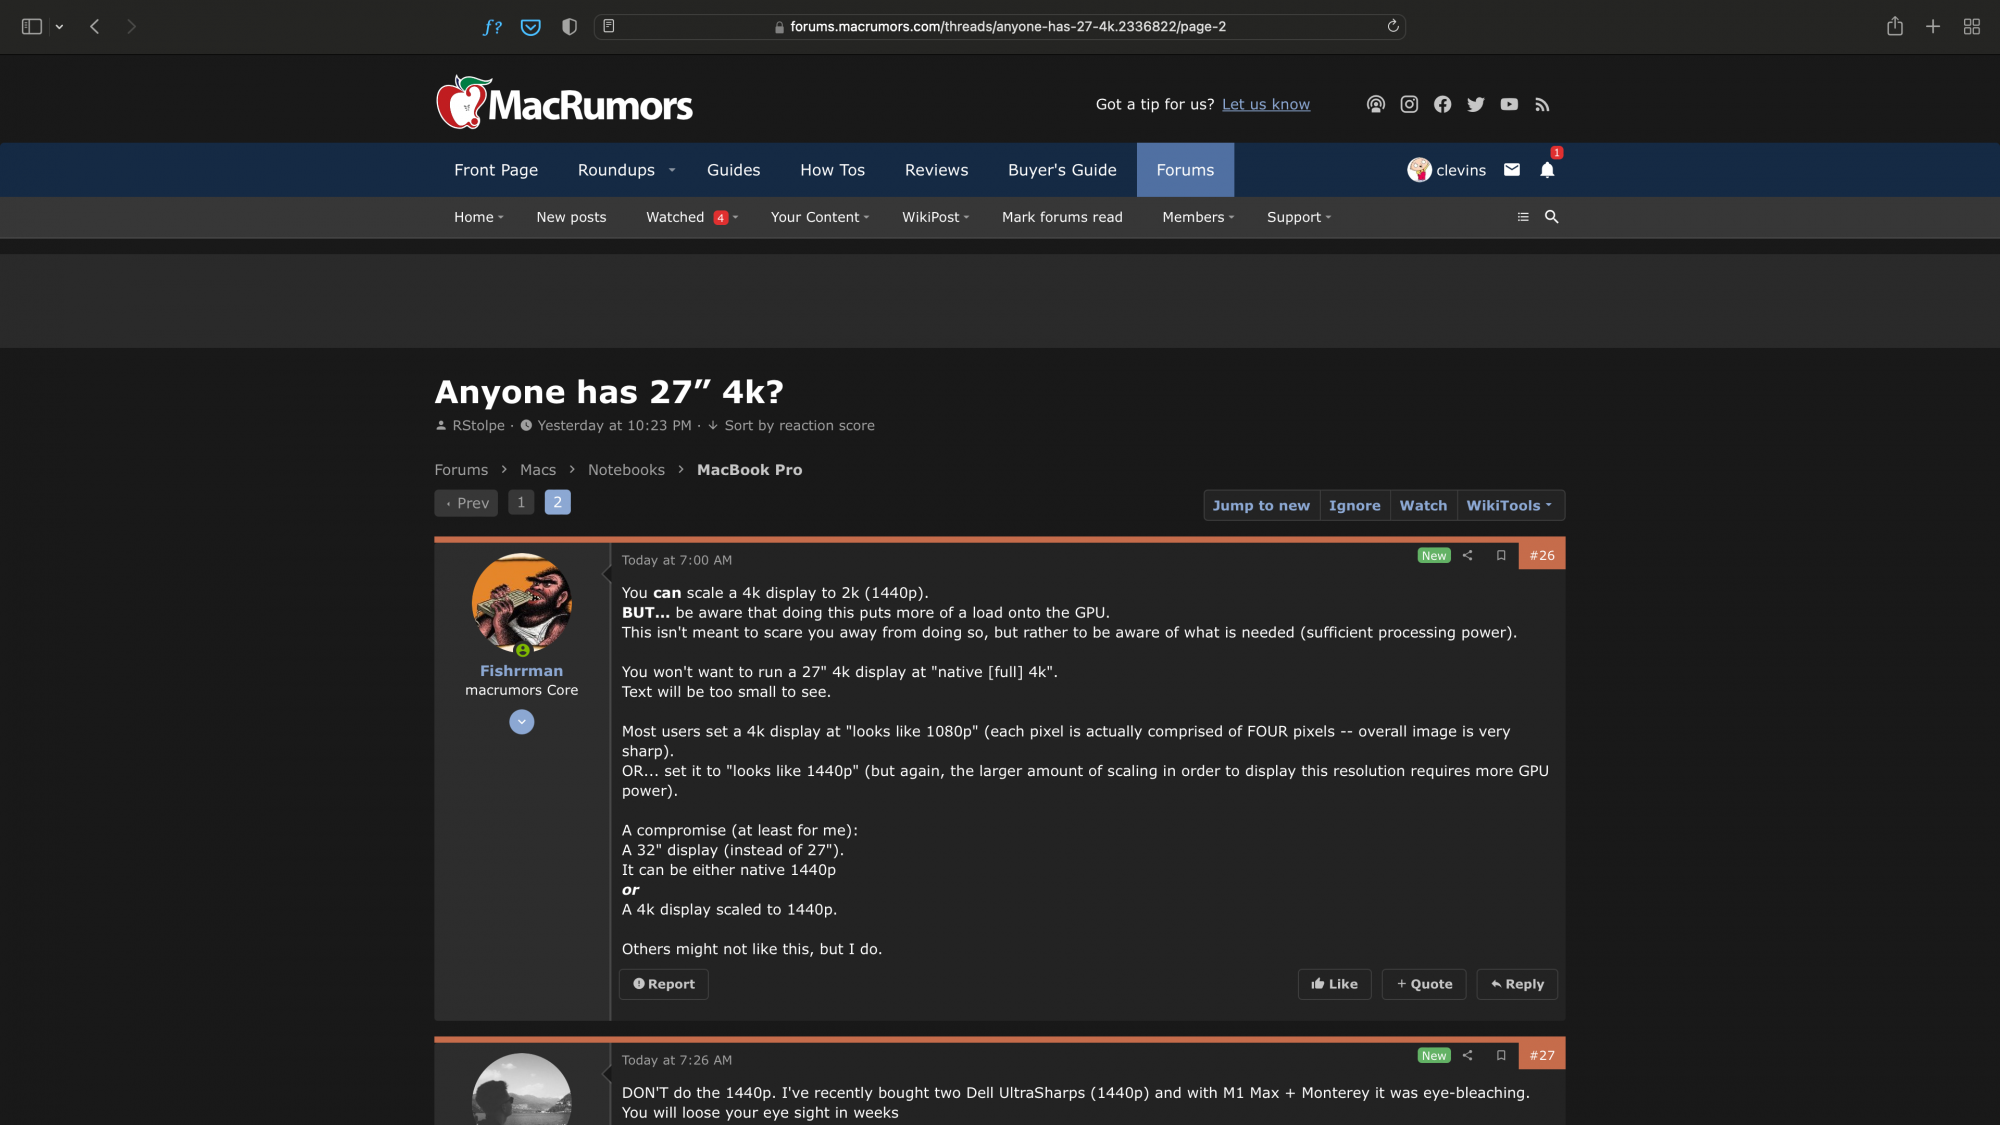The width and height of the screenshot is (2000, 1125).
Task: Expand Fishrrman's user details chevron
Action: point(521,722)
